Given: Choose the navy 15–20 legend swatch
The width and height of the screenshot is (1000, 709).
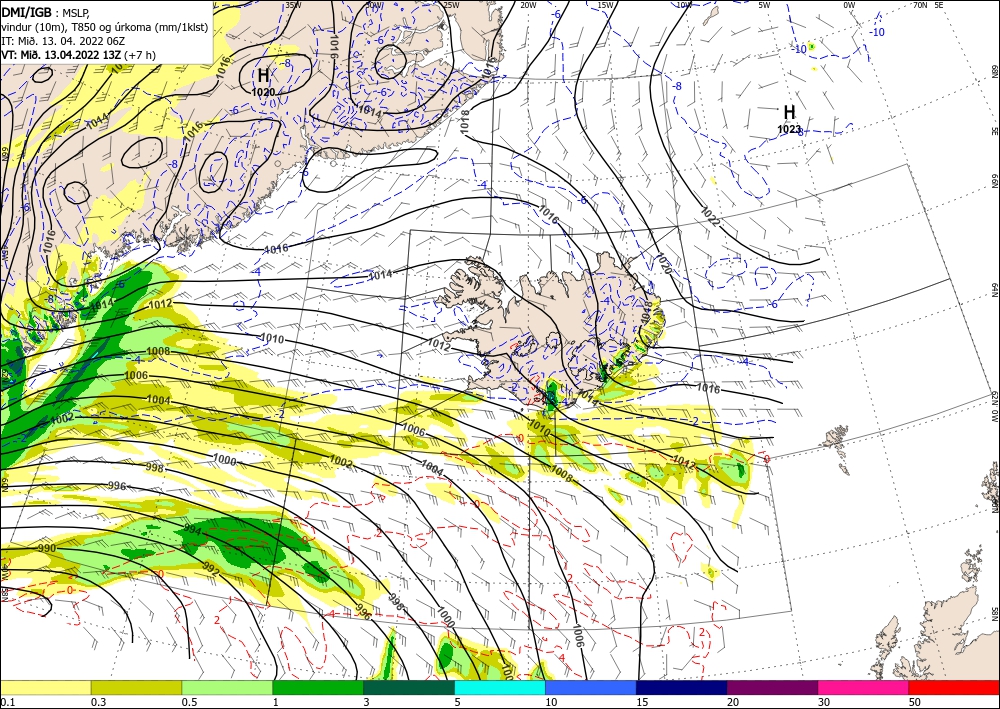Looking at the screenshot, I should pos(682,687).
